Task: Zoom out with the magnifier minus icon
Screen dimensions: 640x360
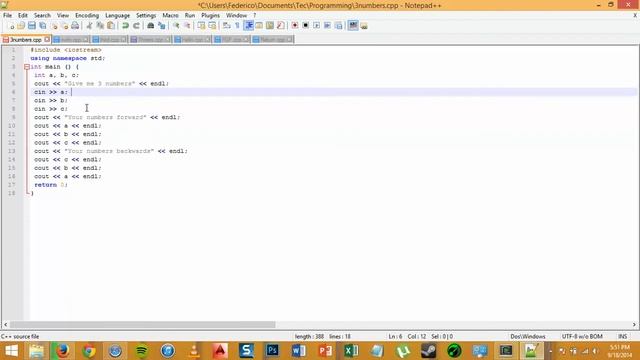Action: tap(187, 26)
